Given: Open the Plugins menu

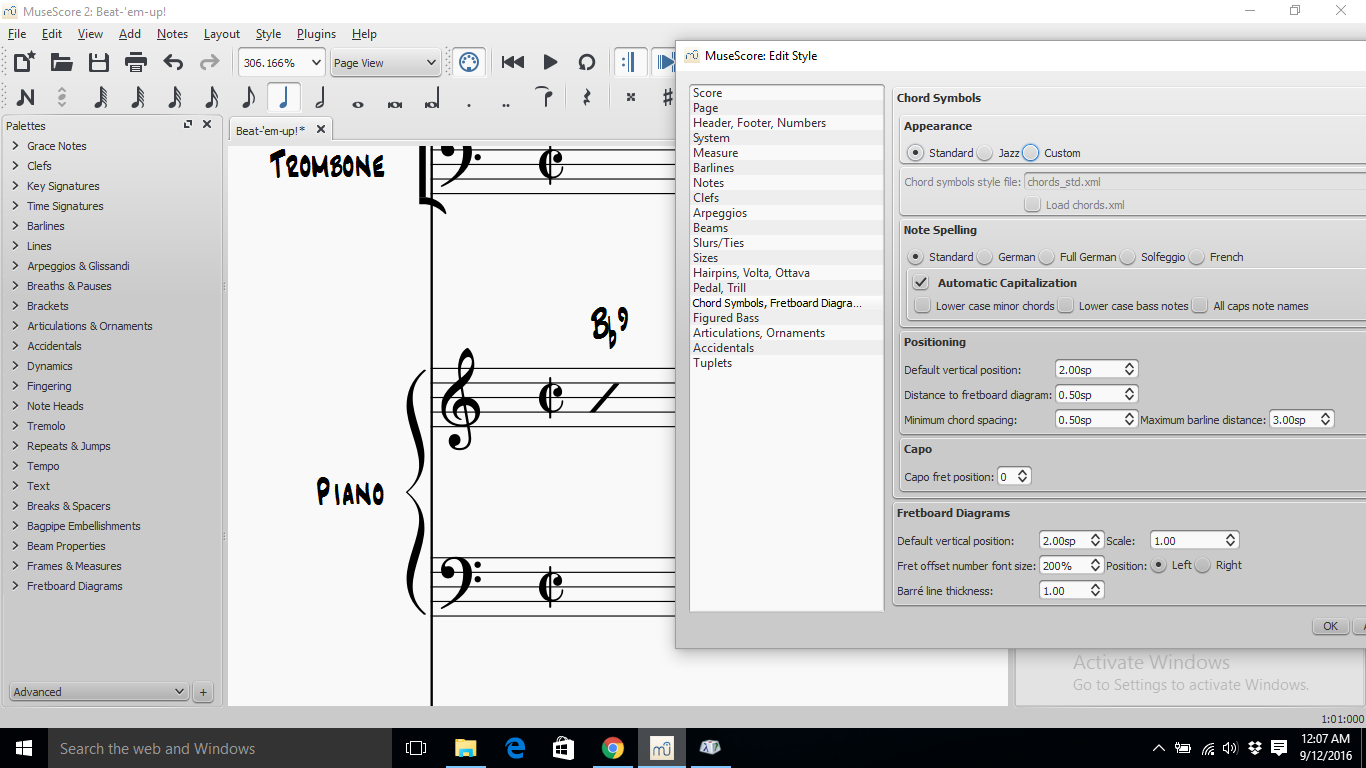Looking at the screenshot, I should coord(316,34).
